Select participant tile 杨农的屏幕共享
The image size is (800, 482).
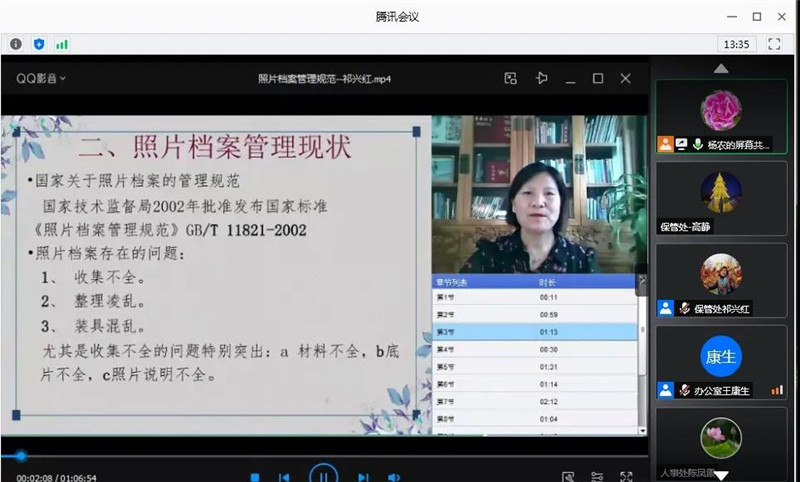(721, 116)
